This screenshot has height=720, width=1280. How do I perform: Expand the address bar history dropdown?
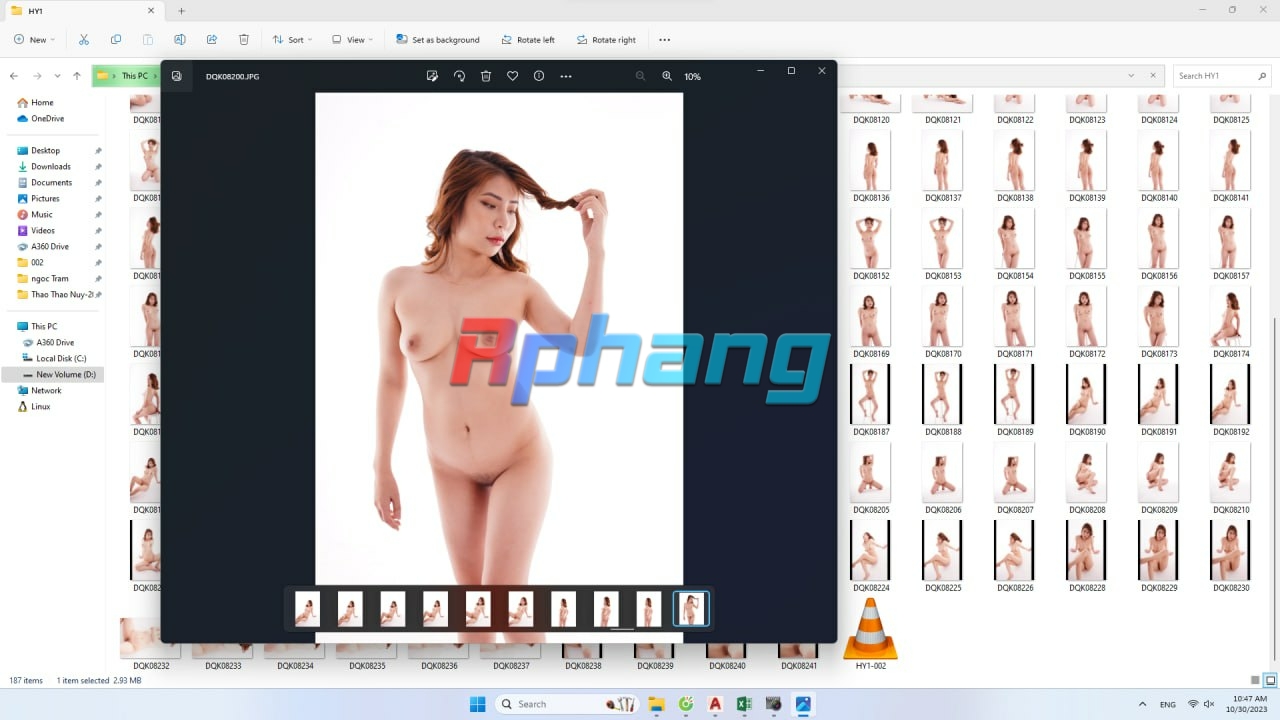point(1131,76)
